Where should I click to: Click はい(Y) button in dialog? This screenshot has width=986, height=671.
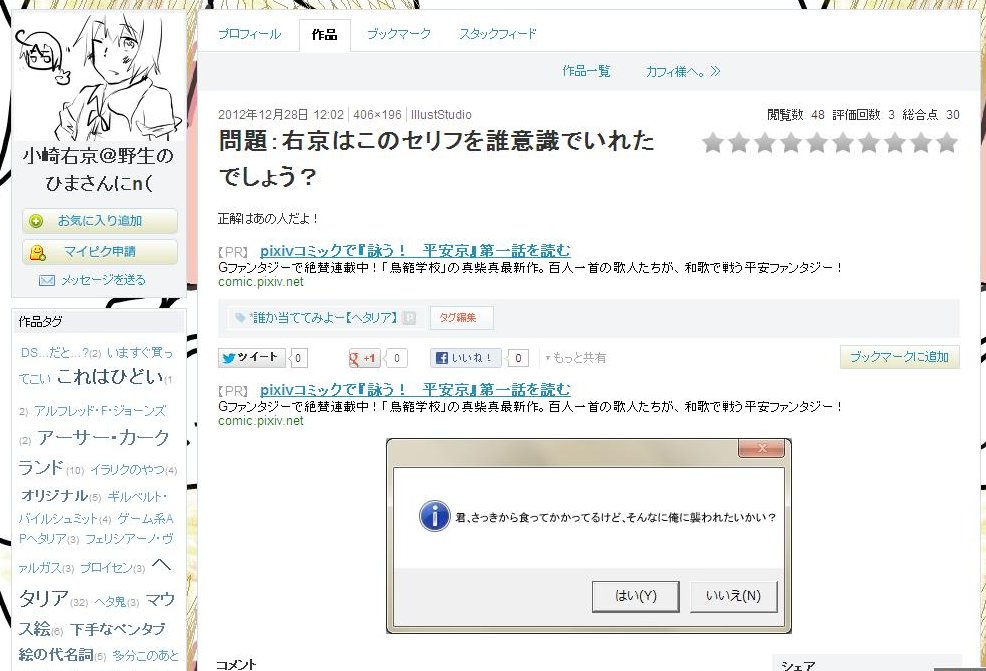click(x=635, y=596)
